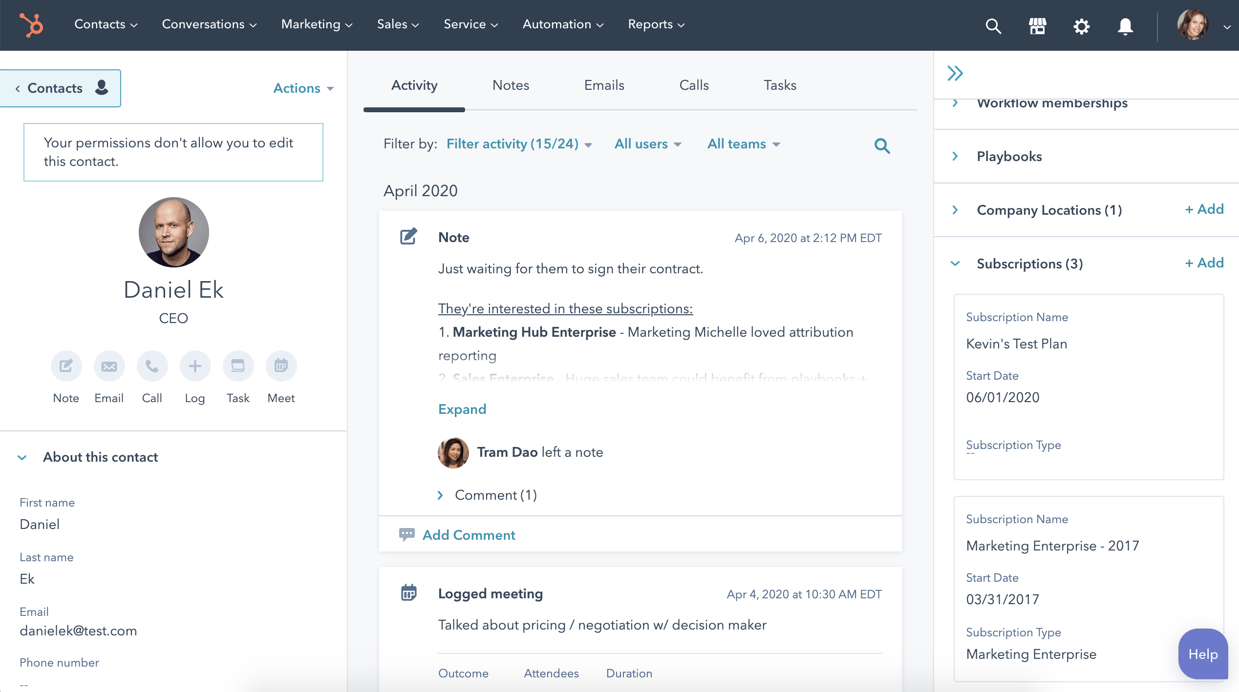View notifications via the bell icon

click(1125, 27)
